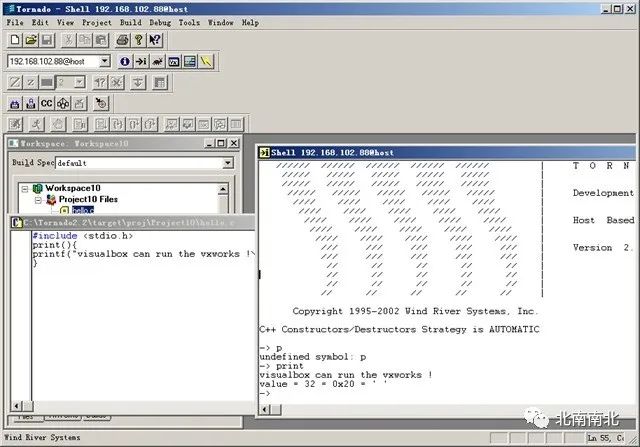Open the Project menu
Screen dimensions: 640x447
97,22
